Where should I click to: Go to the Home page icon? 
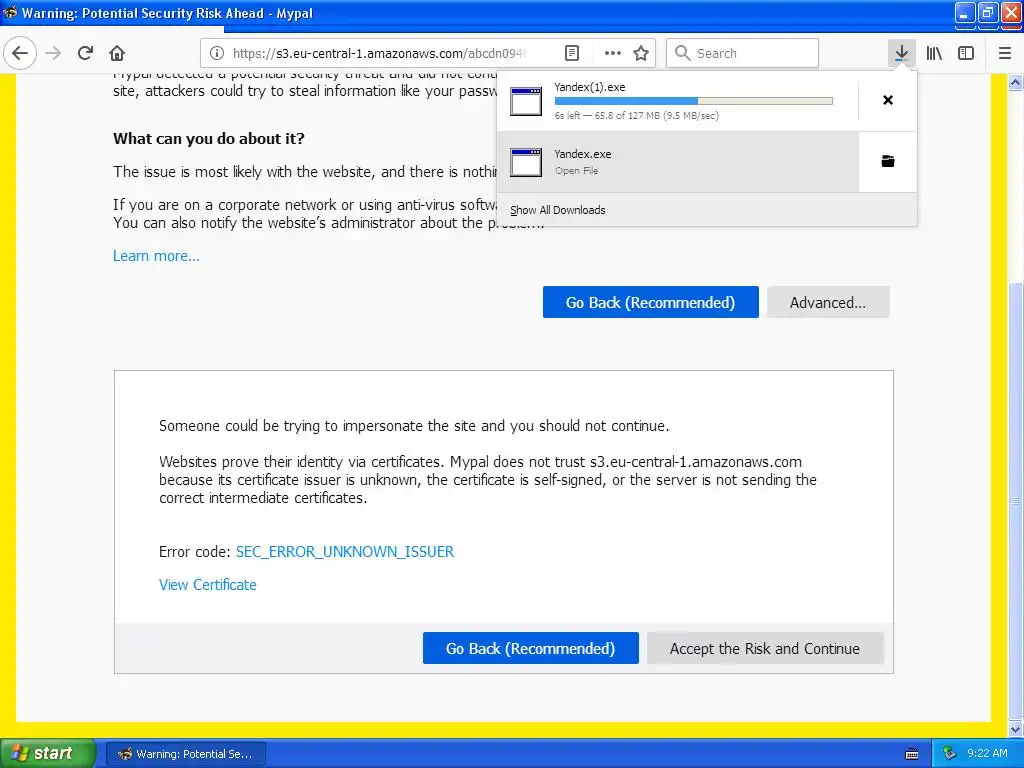[x=117, y=53]
